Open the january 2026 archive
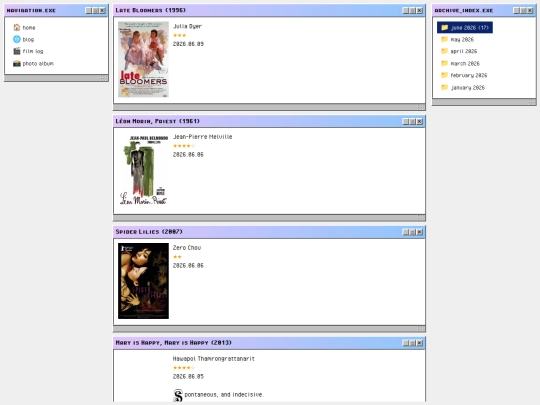The height and width of the screenshot is (405, 540). (x=468, y=88)
